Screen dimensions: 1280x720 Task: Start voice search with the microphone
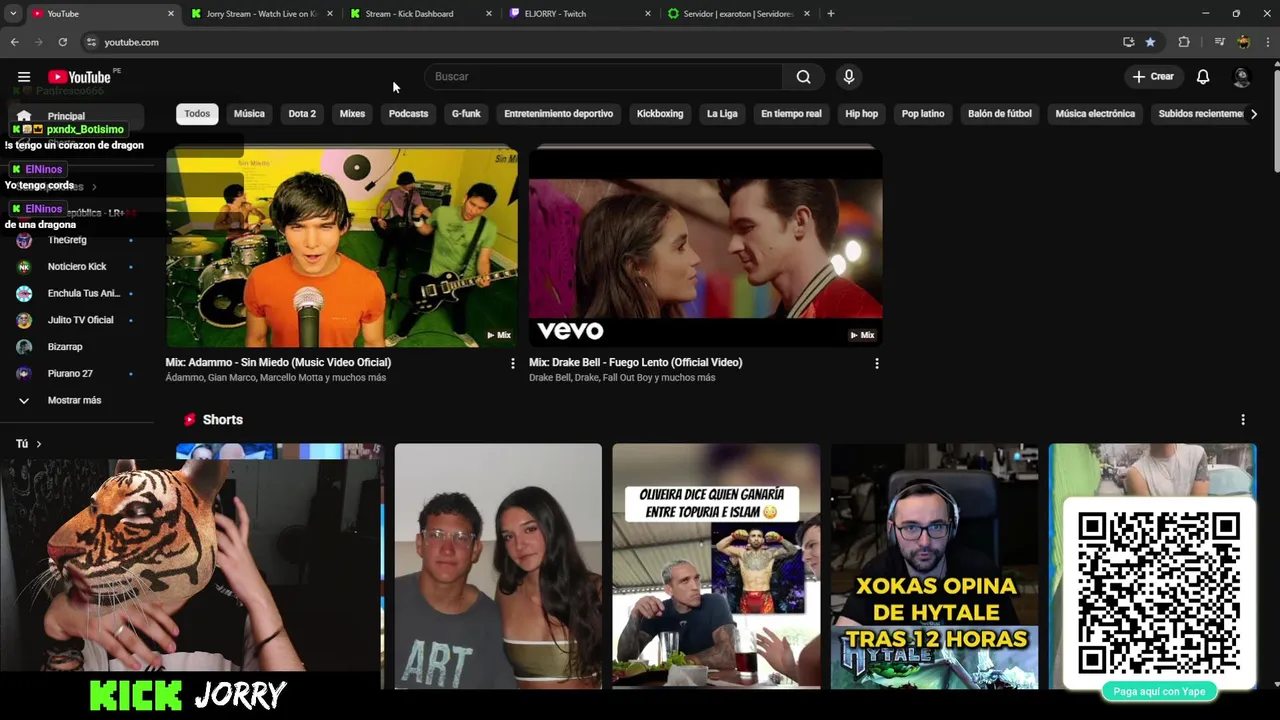(x=848, y=77)
